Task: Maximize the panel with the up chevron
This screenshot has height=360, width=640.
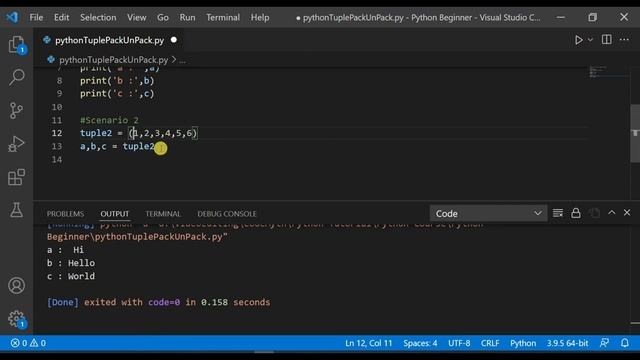Action: coord(611,213)
